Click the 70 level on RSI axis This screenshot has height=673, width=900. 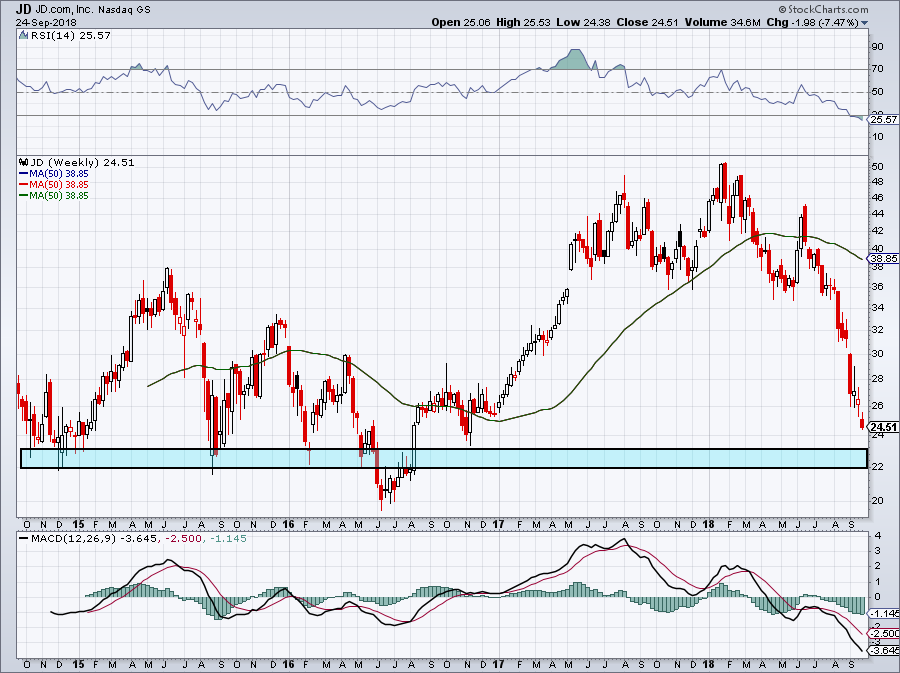click(x=877, y=69)
